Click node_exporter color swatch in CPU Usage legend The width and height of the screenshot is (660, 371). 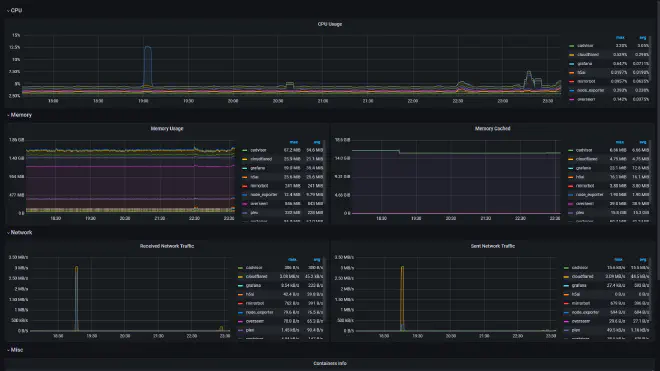pyautogui.click(x=571, y=90)
